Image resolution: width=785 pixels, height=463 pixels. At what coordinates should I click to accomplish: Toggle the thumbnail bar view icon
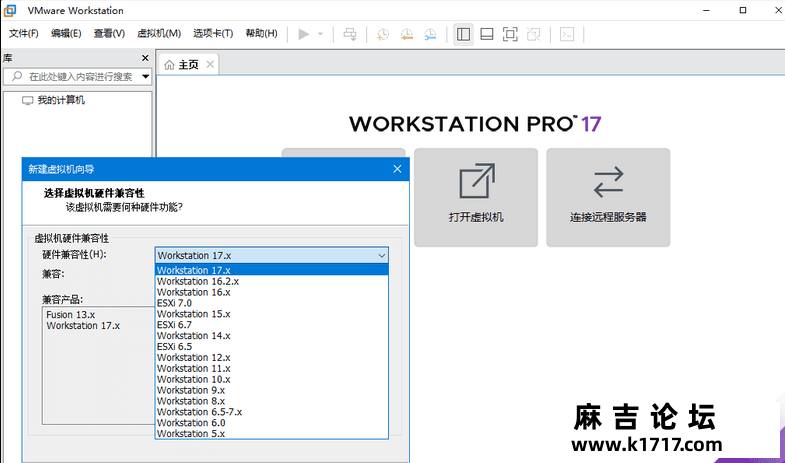tap(487, 34)
